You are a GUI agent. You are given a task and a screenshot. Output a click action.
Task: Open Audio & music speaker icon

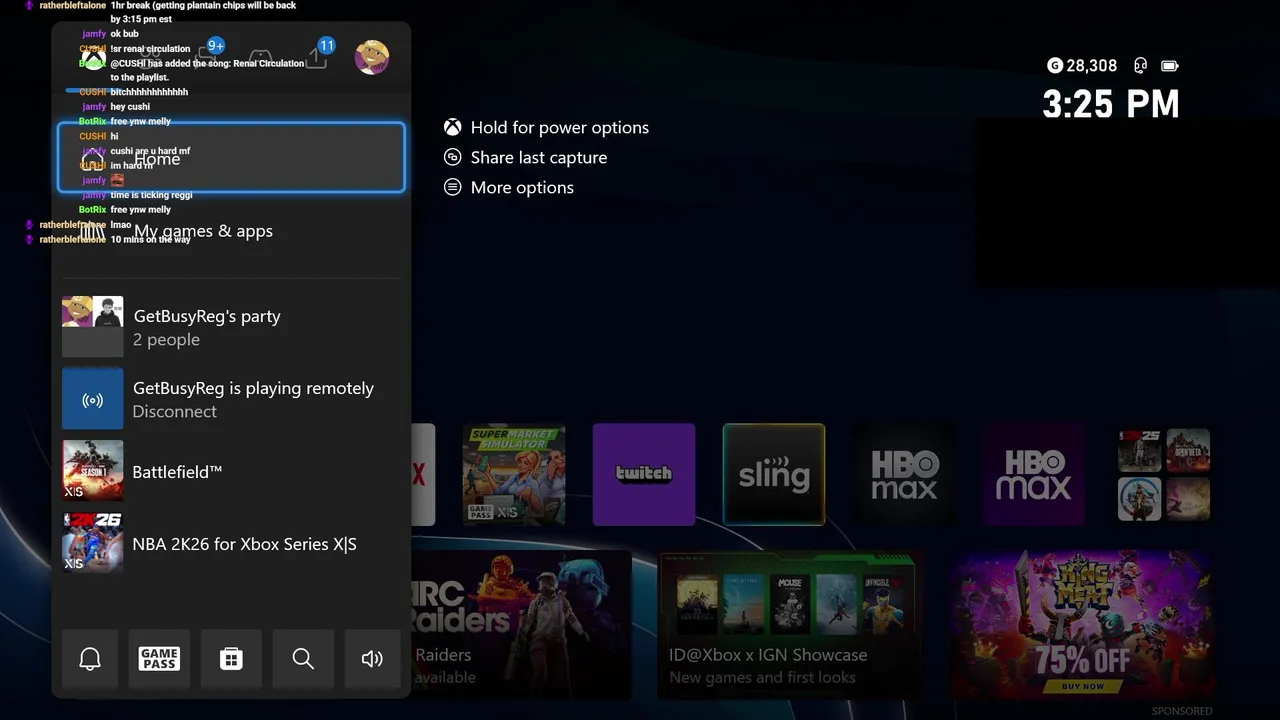372,658
